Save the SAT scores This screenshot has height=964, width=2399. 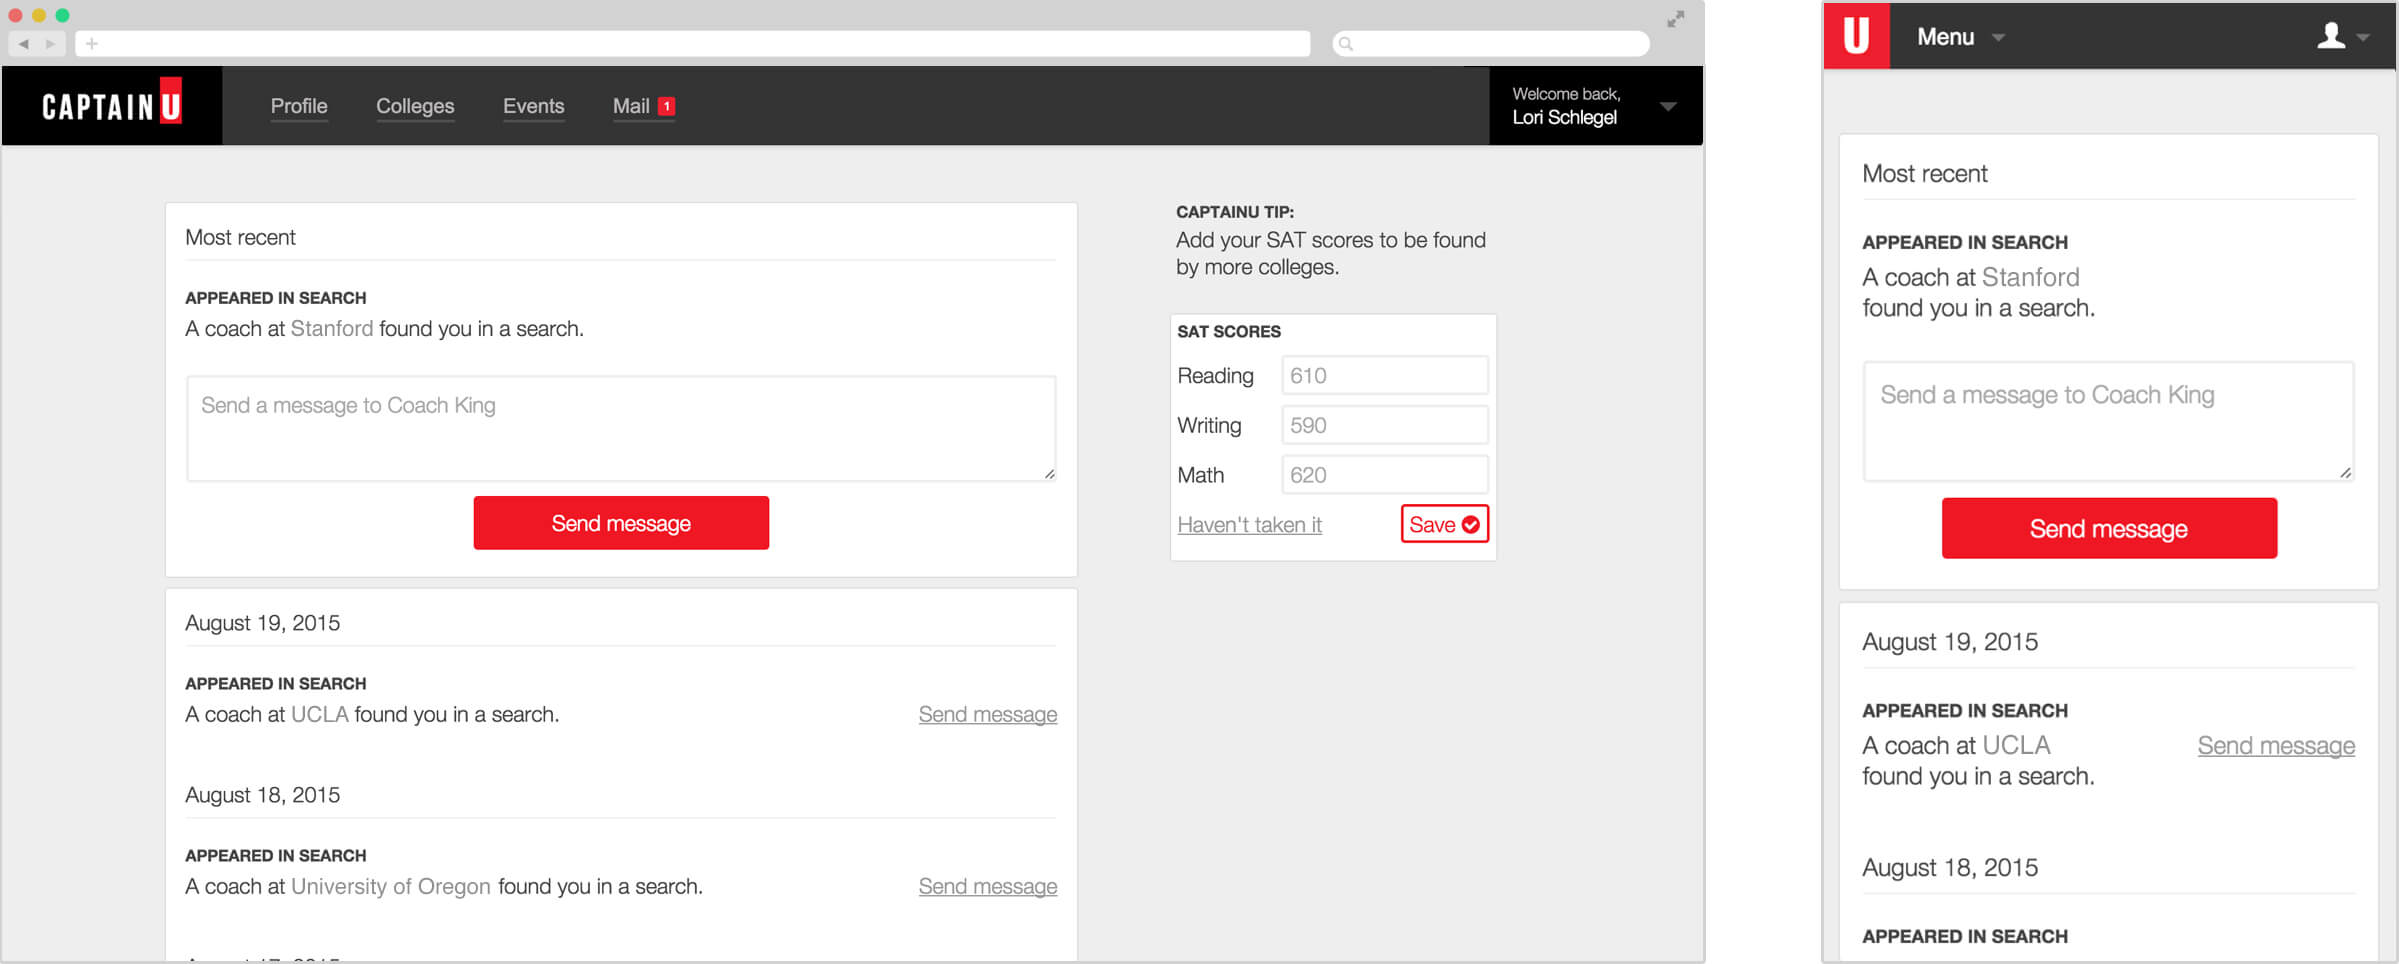[1444, 524]
